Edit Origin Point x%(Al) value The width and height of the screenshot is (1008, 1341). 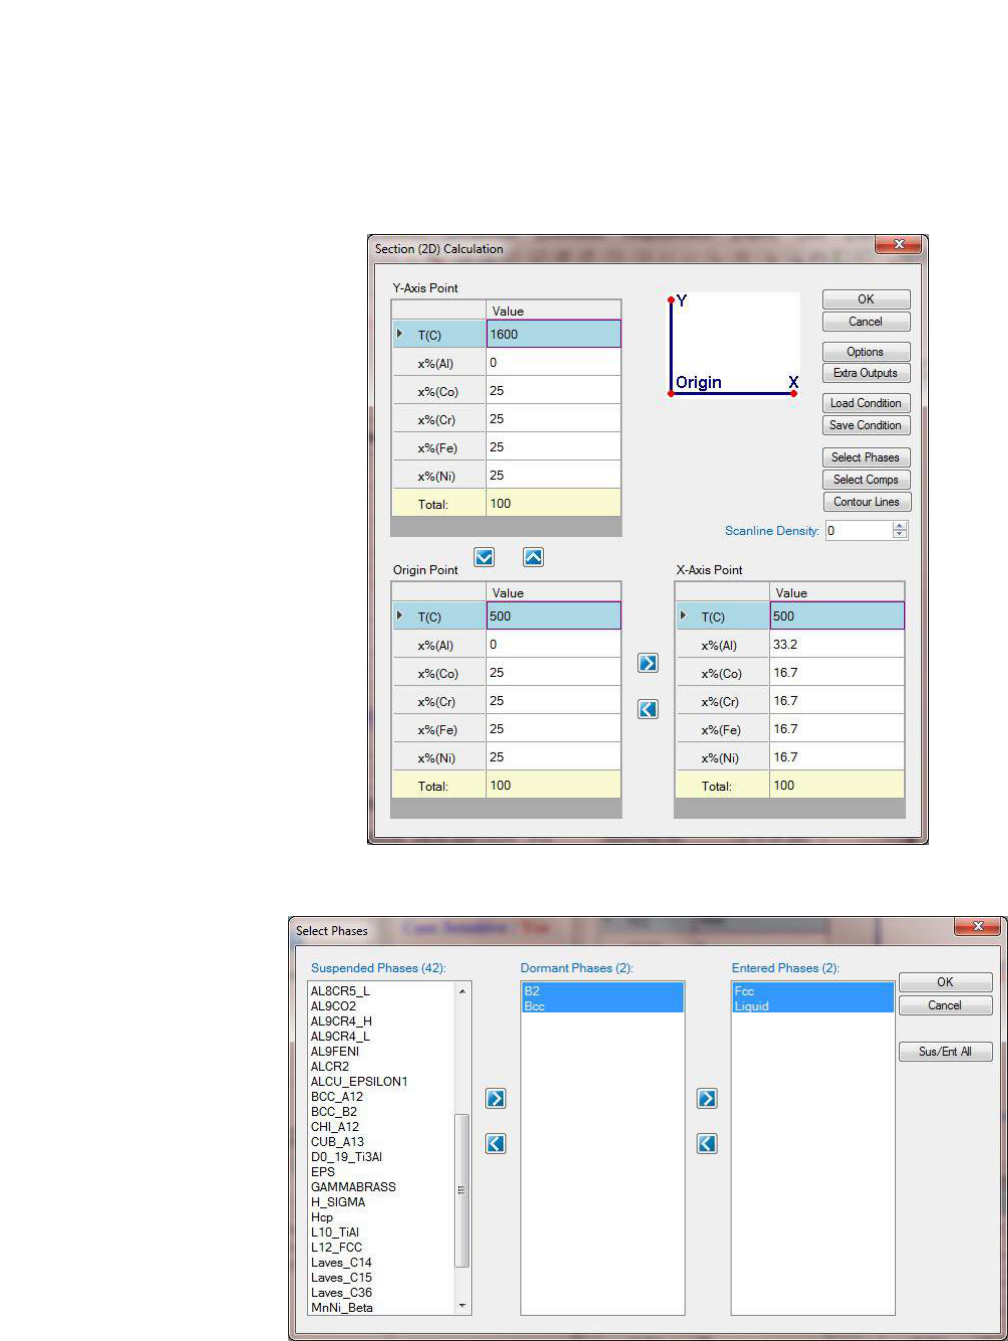[553, 645]
